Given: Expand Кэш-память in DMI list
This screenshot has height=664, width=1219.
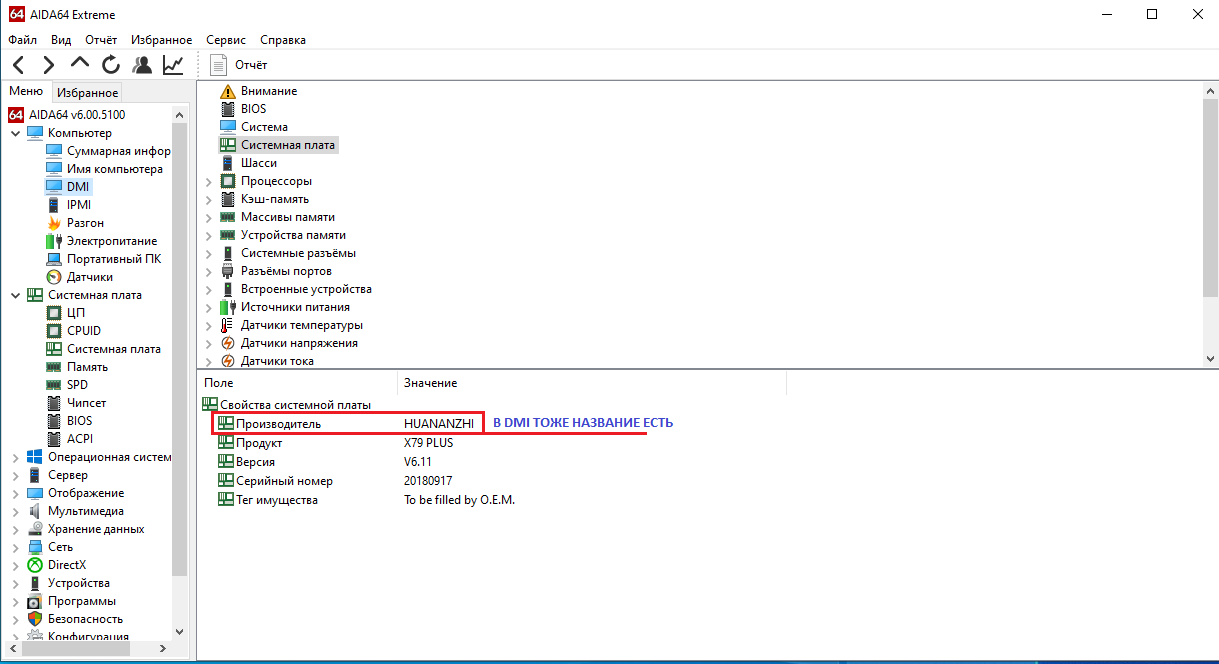Looking at the screenshot, I should click(208, 199).
